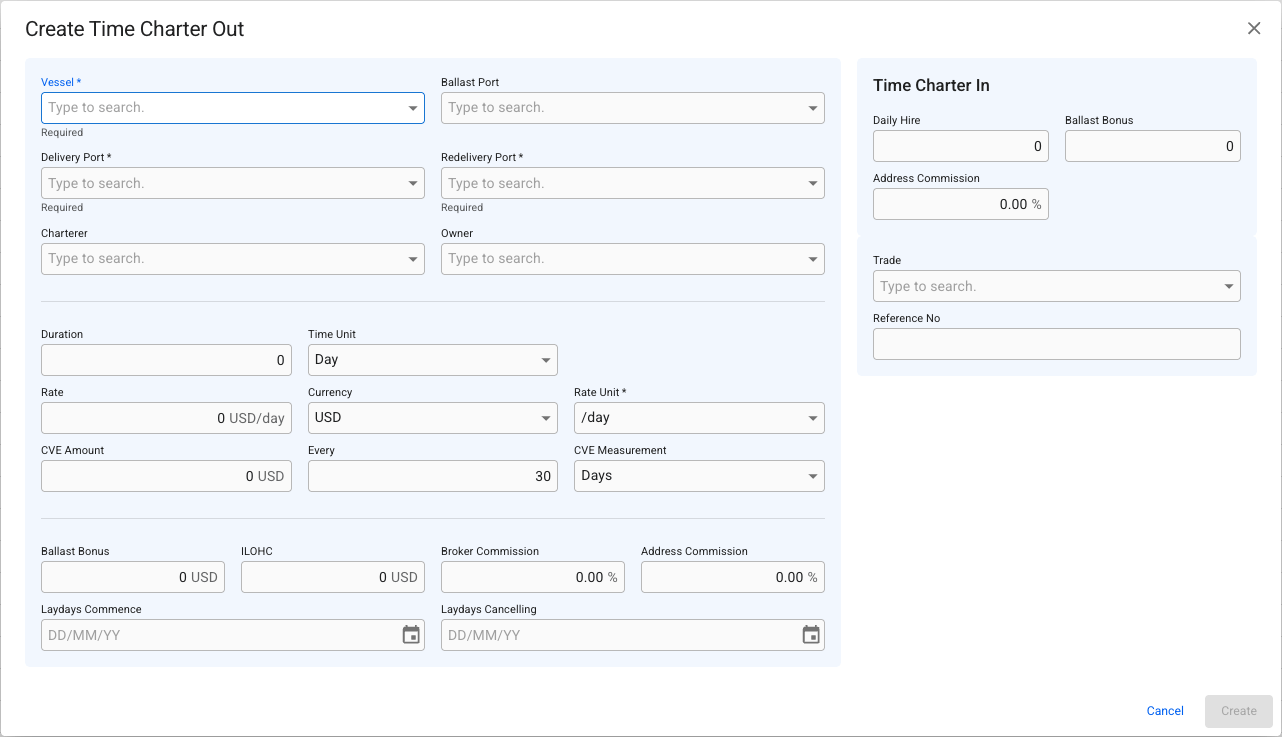1282x737 pixels.
Task: Select the Daily Hire input field
Action: [x=961, y=146]
